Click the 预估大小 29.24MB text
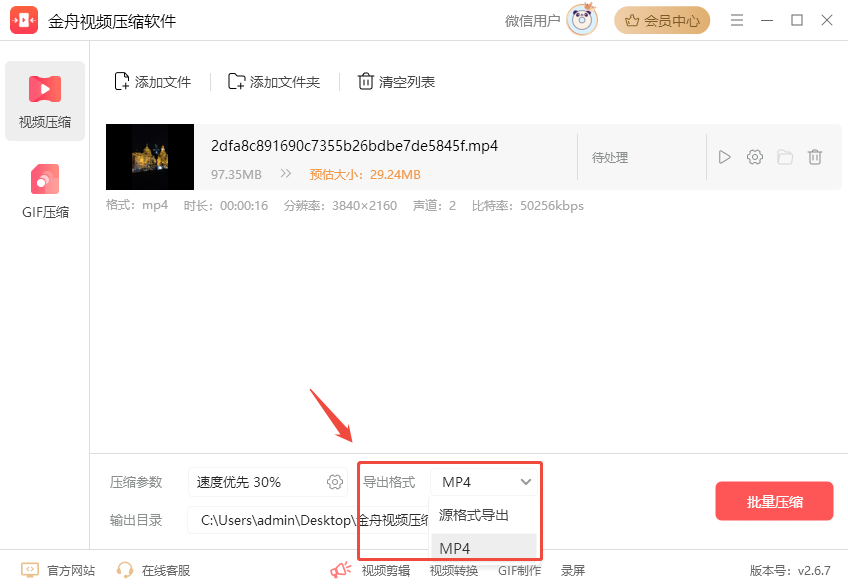Viewport: 848px width, 588px height. click(x=365, y=175)
